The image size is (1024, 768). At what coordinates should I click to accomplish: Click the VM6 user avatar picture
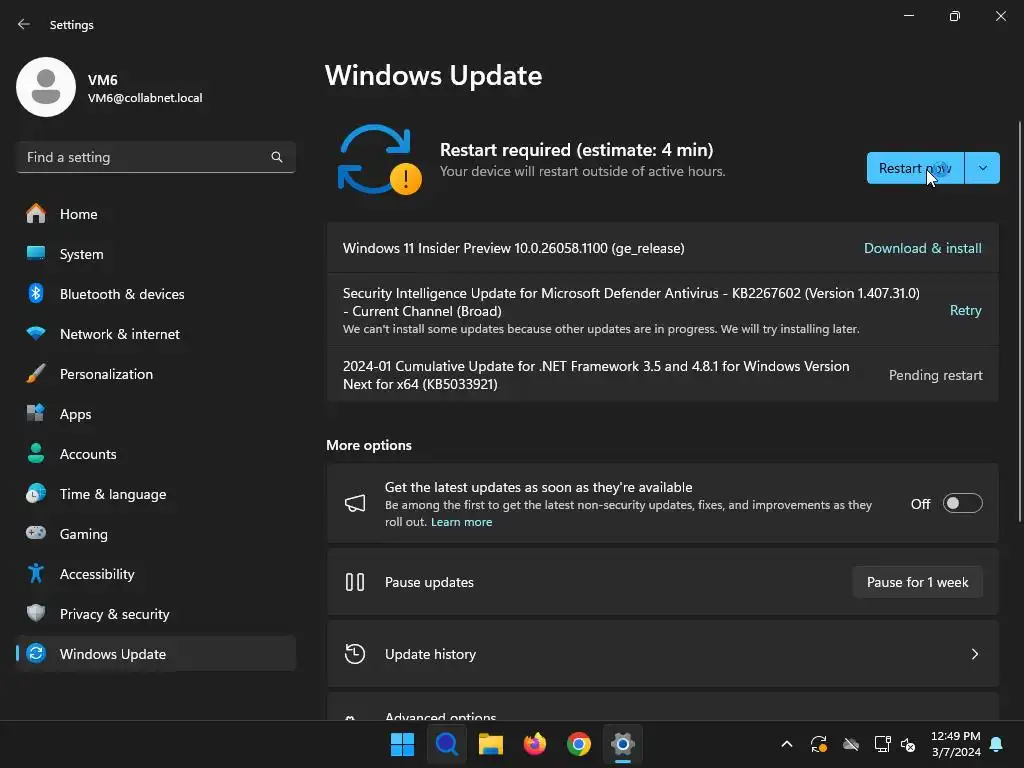point(46,87)
